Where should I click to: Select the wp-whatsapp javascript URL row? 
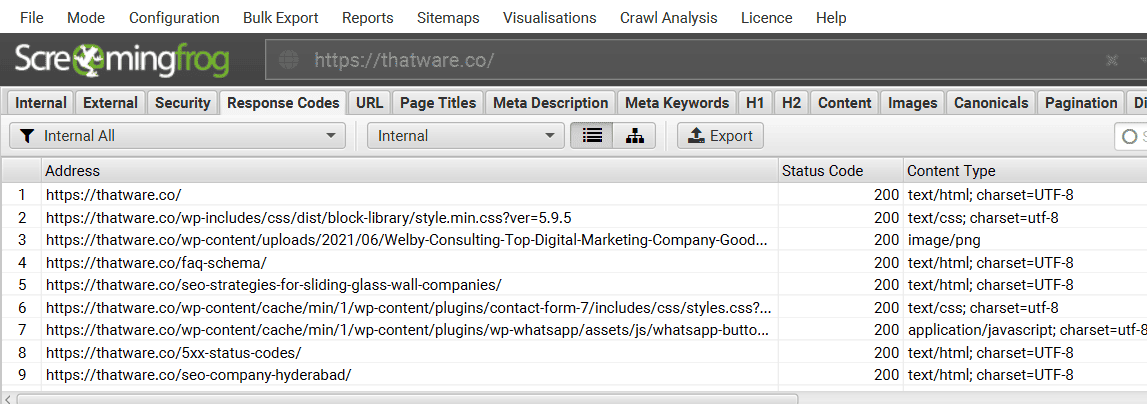pos(410,330)
